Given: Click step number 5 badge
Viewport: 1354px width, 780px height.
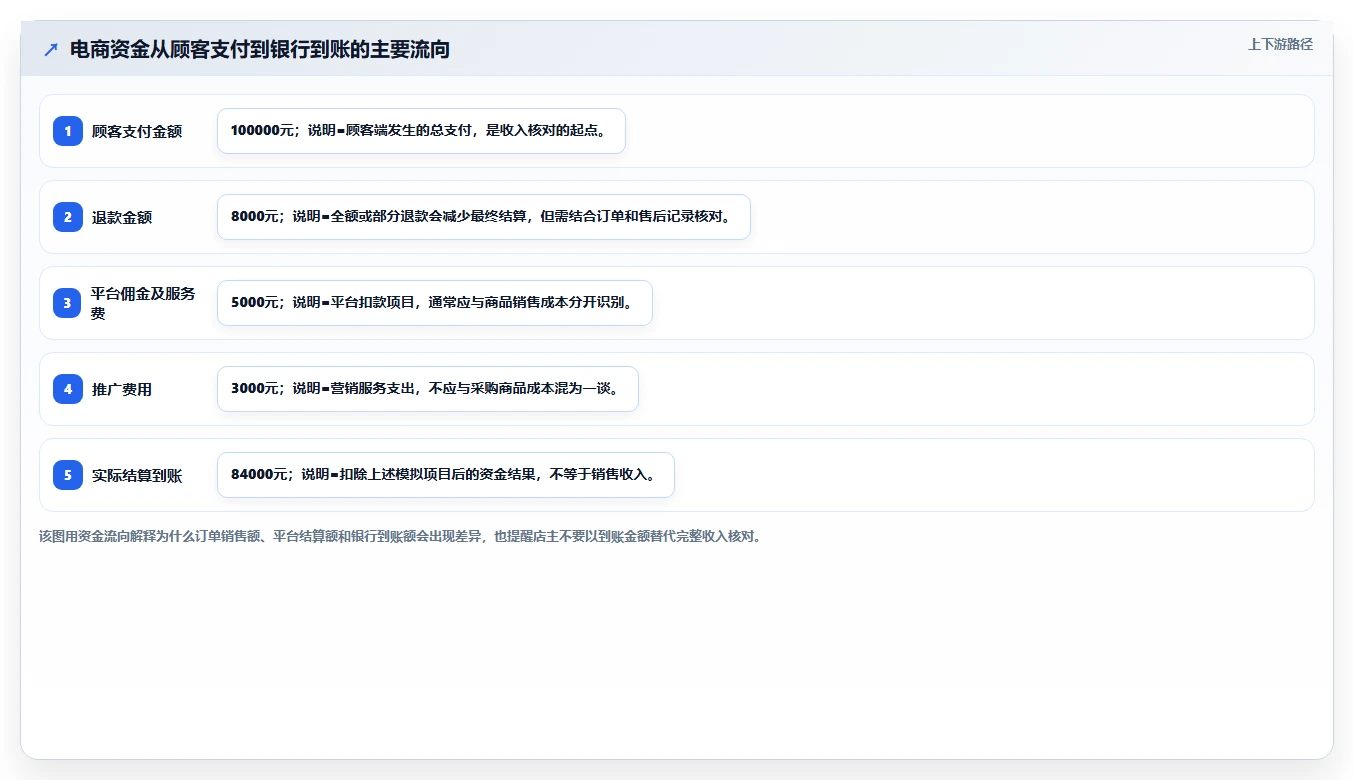Looking at the screenshot, I should [68, 475].
